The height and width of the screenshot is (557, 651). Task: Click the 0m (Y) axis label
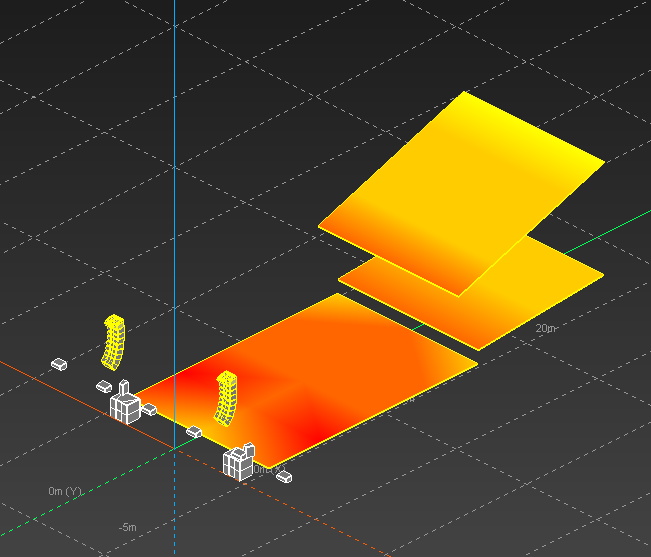click(65, 491)
